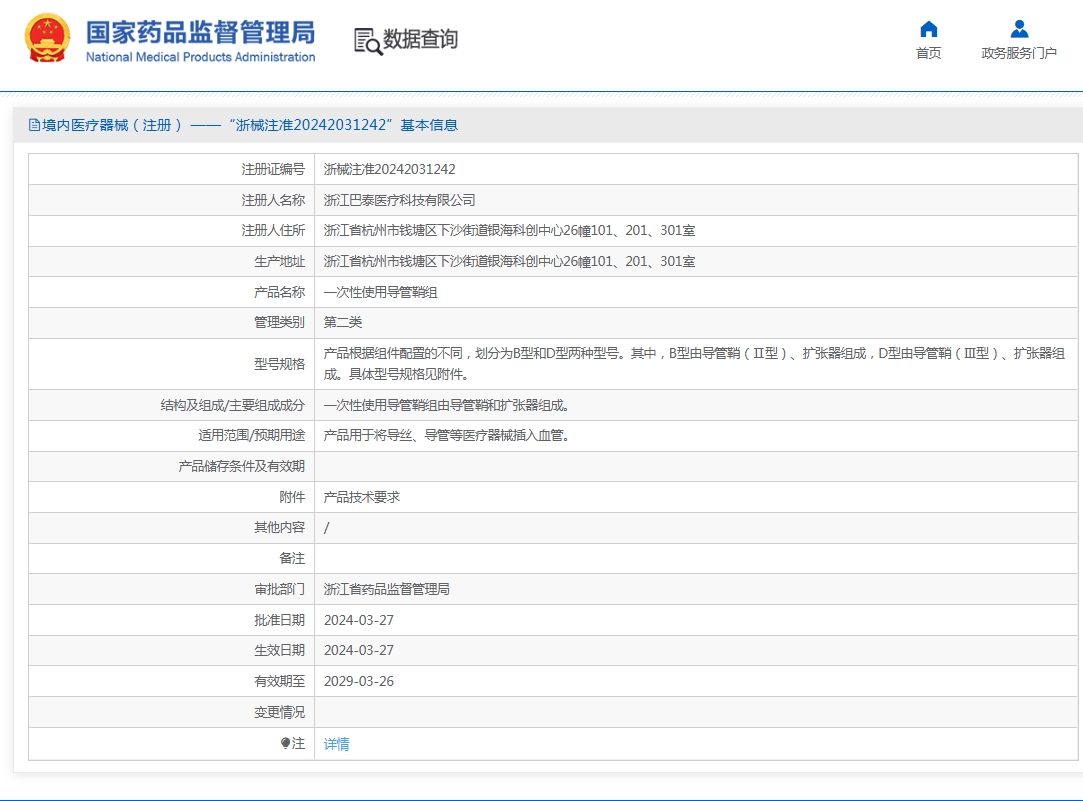Click the 批准日期 label

[x=279, y=620]
